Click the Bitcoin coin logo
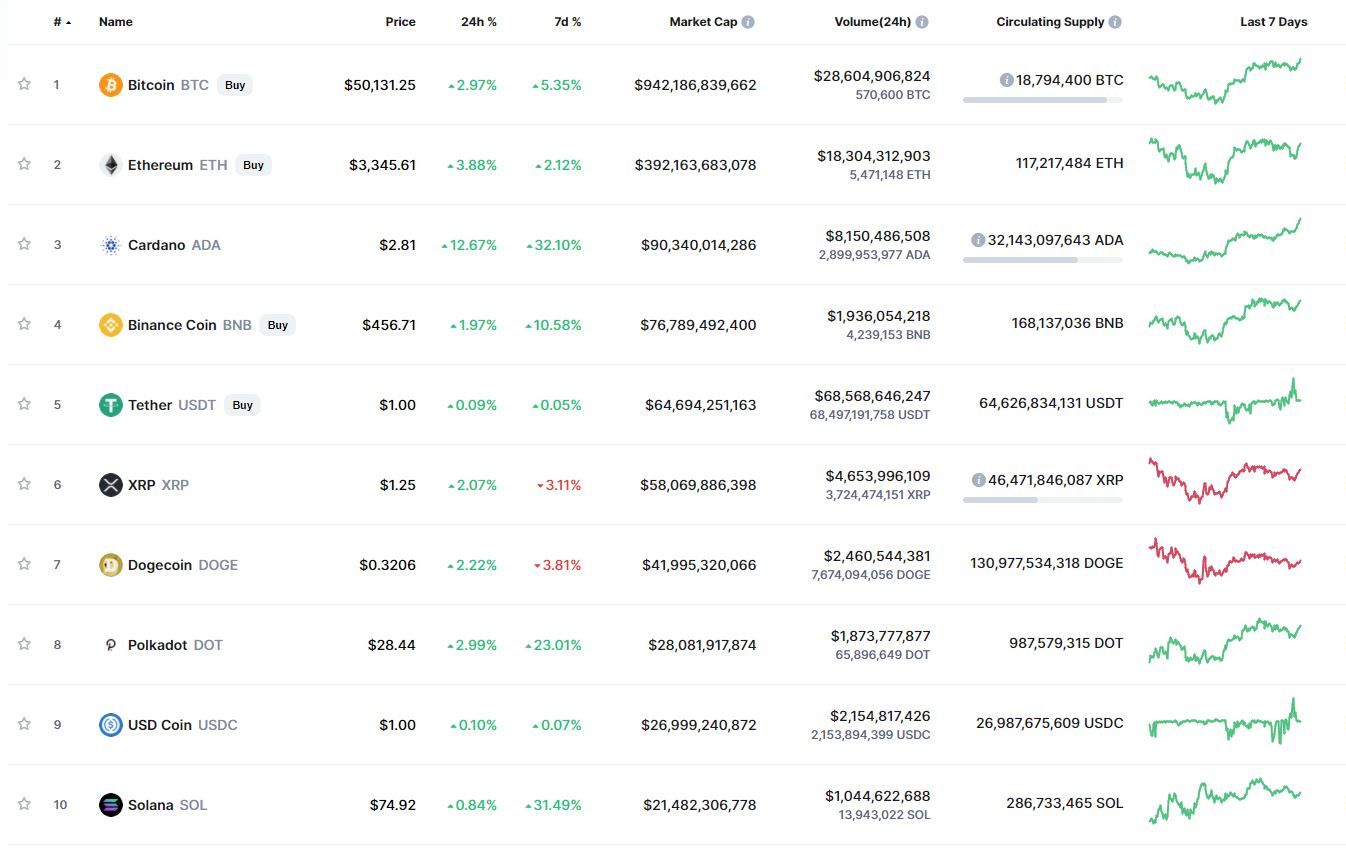This screenshot has width=1346, height=850. click(110, 85)
